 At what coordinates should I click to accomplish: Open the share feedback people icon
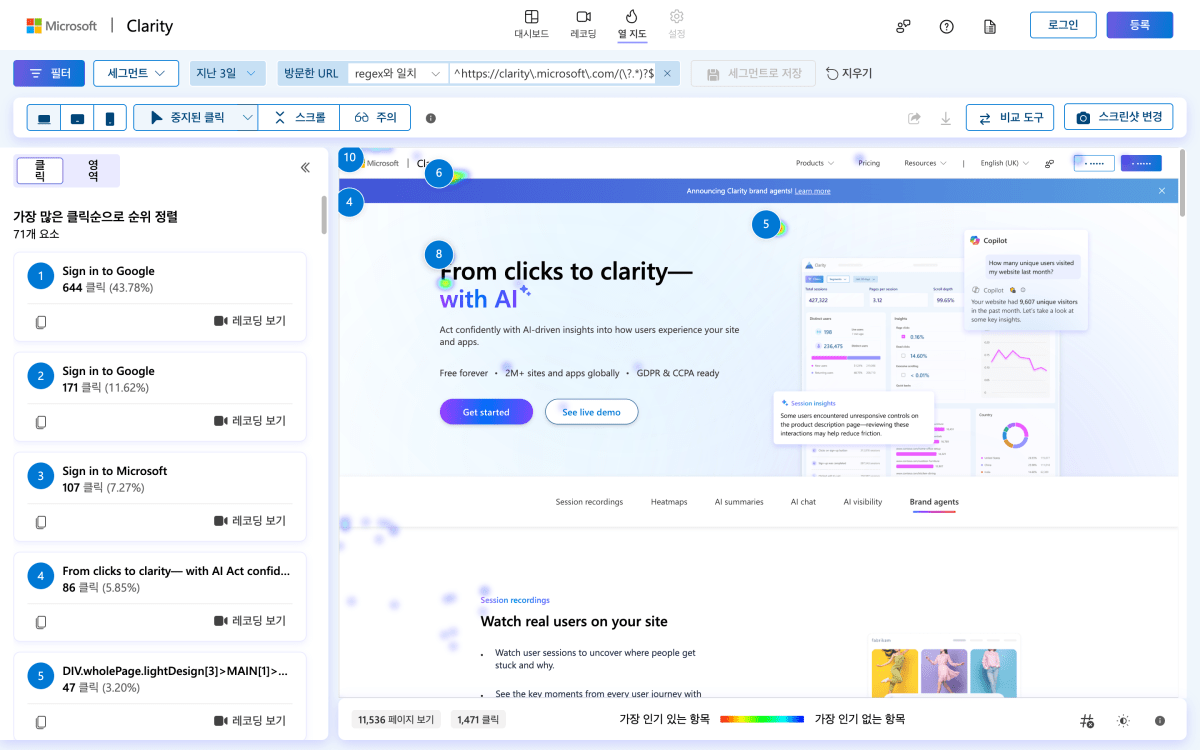[x=903, y=26]
